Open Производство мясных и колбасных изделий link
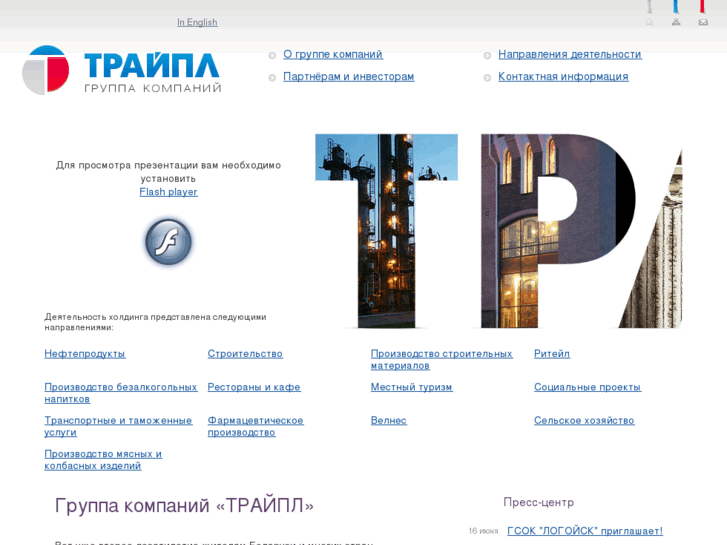The height and width of the screenshot is (545, 727). pyautogui.click(x=103, y=460)
